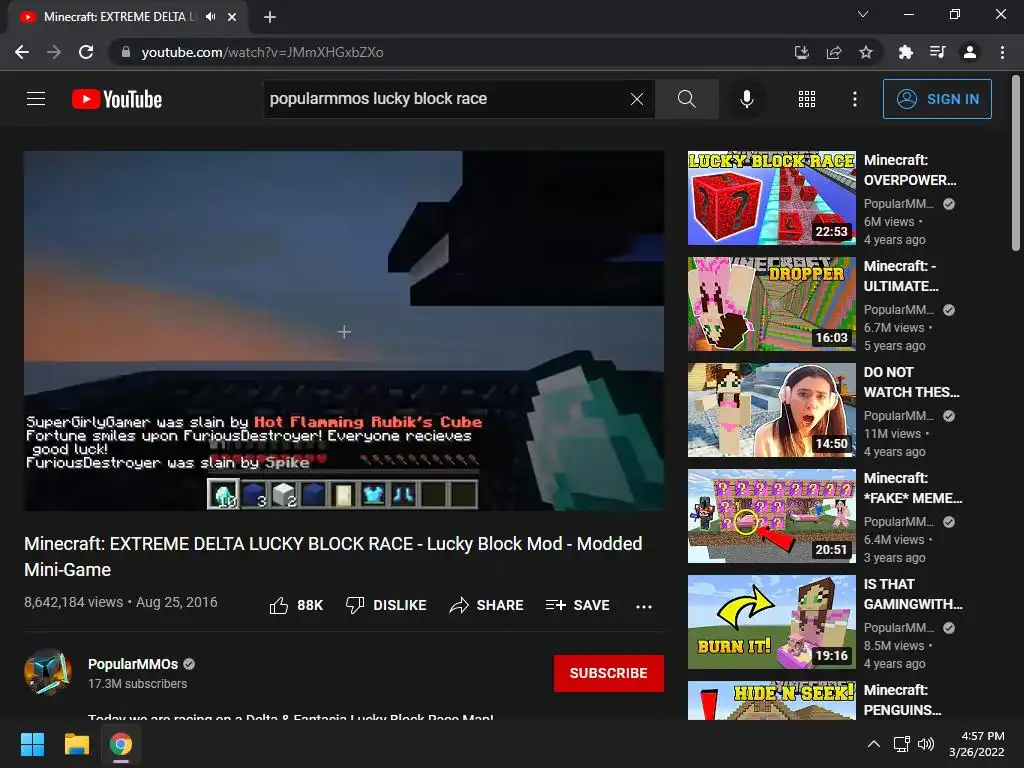Open the Minecraft: PENGUINS... title
The image size is (1024, 768).
tap(903, 699)
